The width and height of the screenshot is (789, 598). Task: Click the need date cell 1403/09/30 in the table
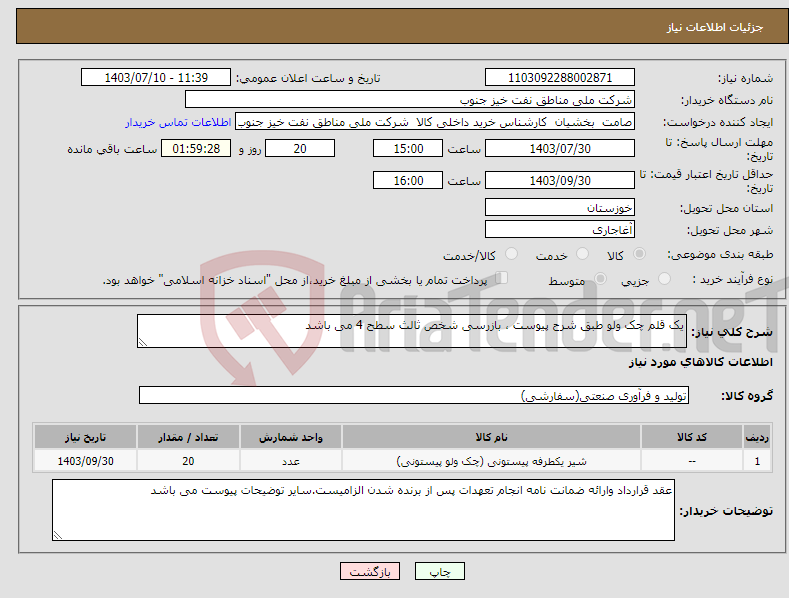point(85,461)
